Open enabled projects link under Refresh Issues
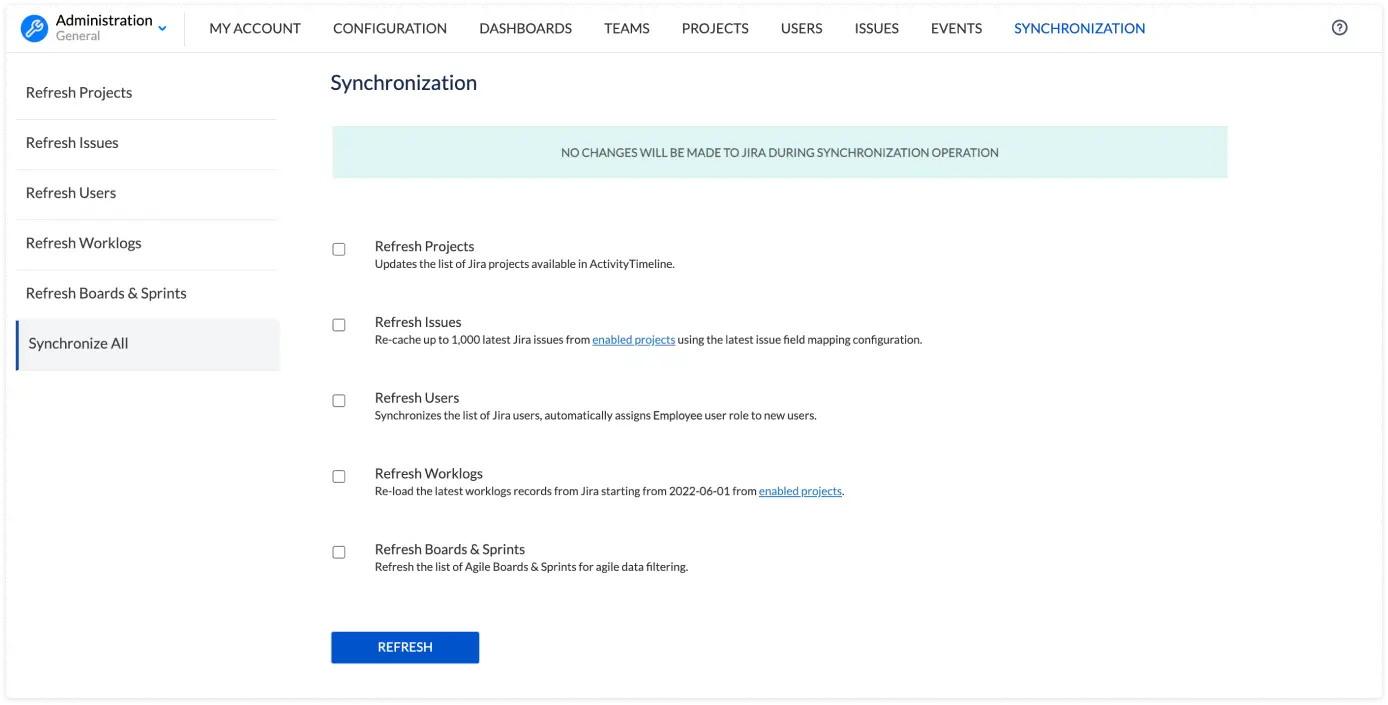This screenshot has height=705, width=1388. pos(633,340)
